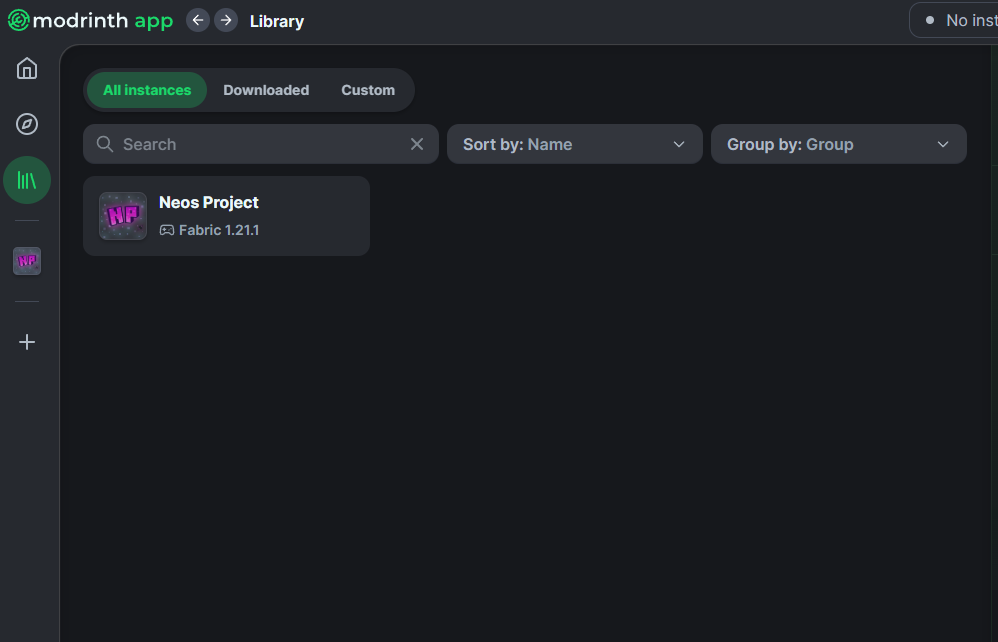Click the Modrinth app logo
Image resolution: width=998 pixels, height=642 pixels.
coord(90,20)
